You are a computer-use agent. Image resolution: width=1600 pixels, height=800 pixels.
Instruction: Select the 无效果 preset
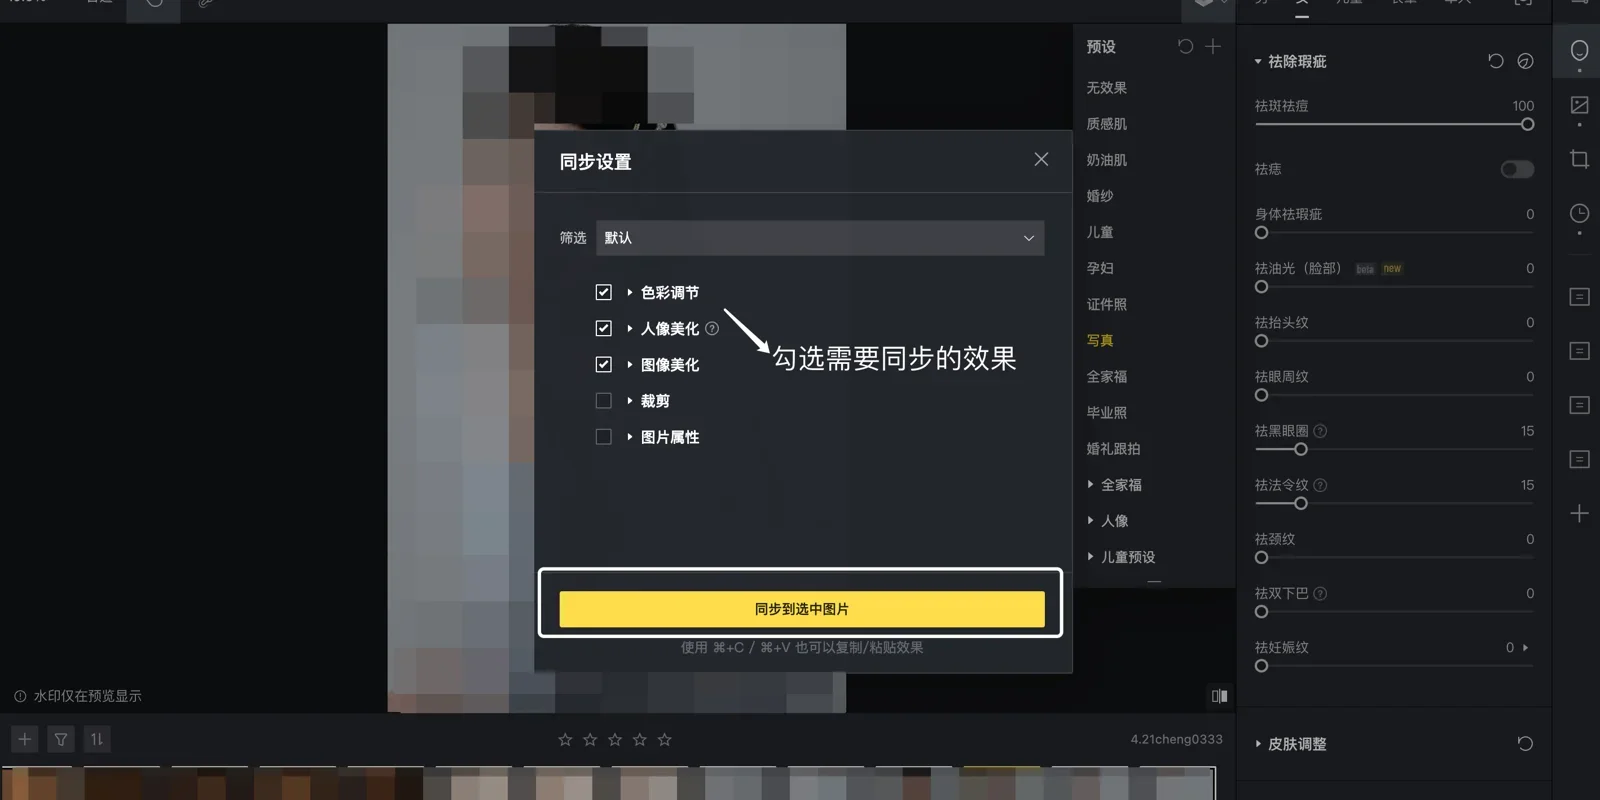coord(1106,88)
